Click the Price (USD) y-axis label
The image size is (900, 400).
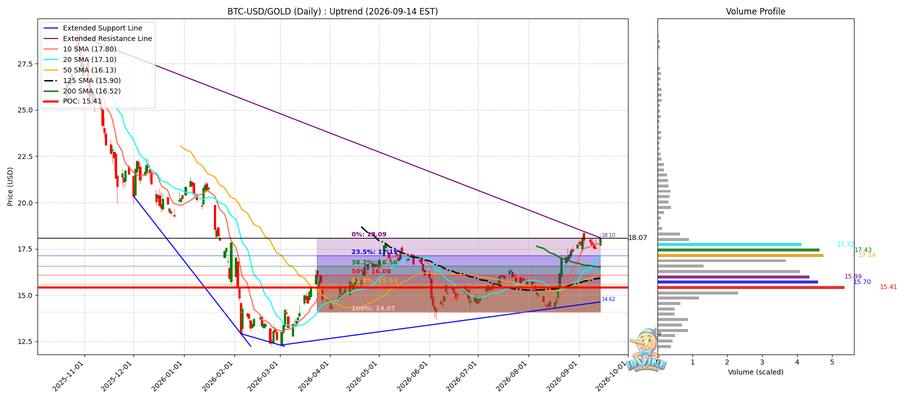tap(10, 185)
